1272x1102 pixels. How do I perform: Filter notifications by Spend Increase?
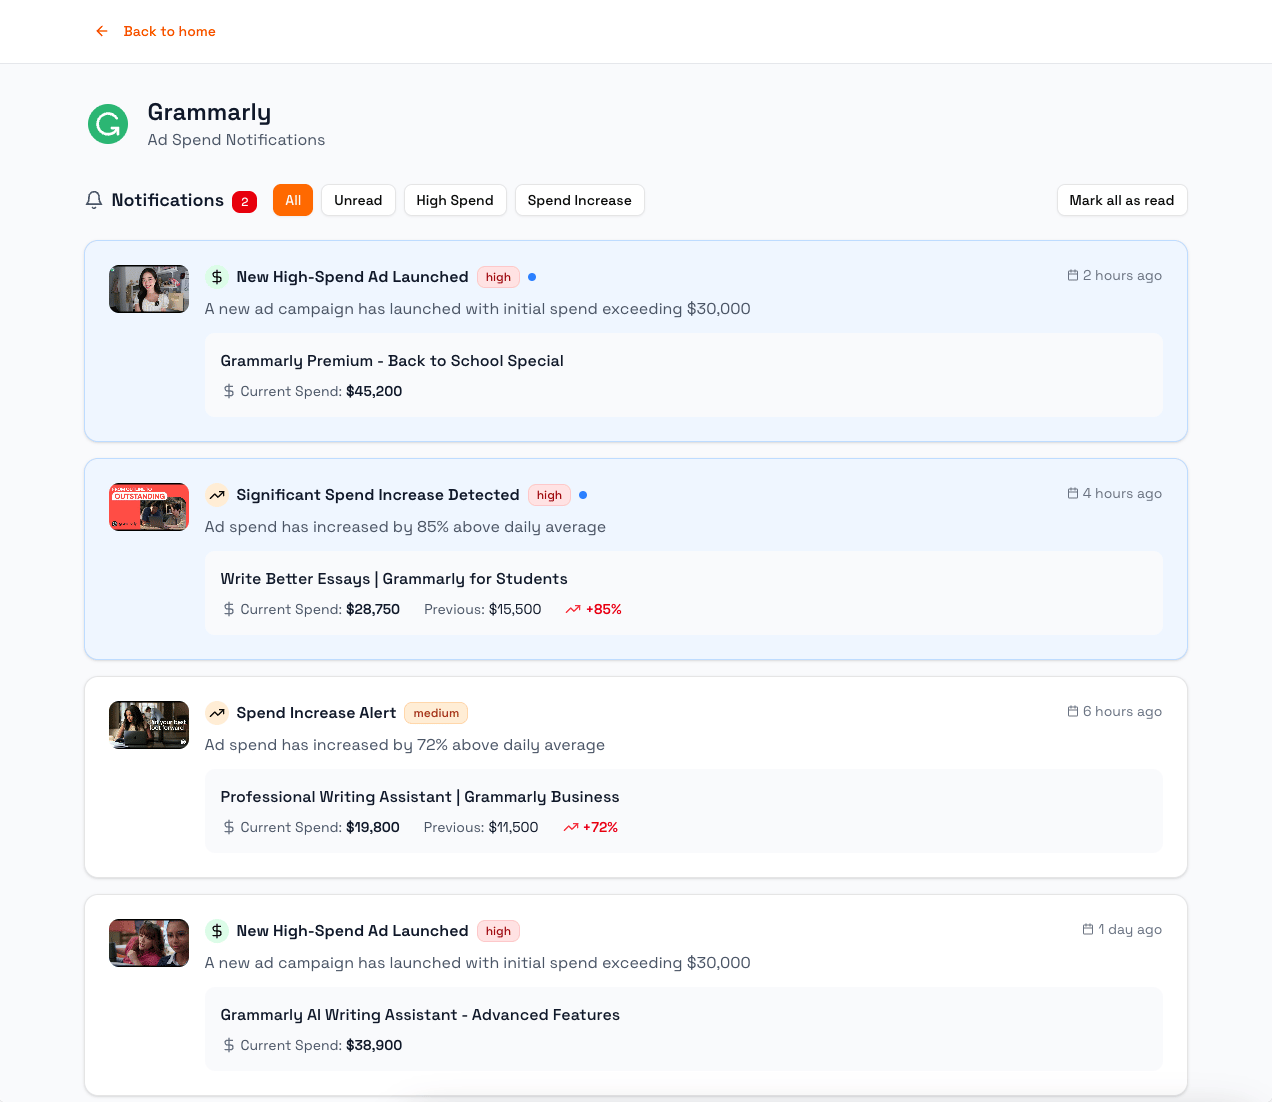point(580,200)
